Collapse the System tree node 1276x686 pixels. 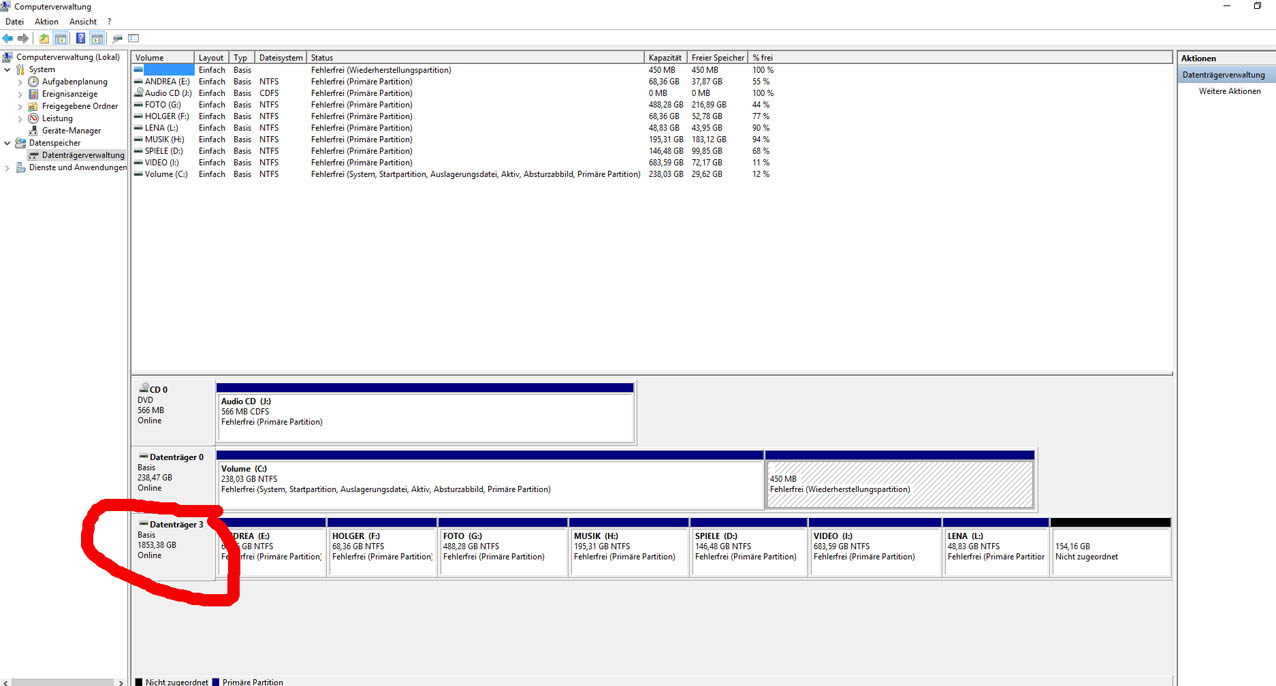coord(8,69)
